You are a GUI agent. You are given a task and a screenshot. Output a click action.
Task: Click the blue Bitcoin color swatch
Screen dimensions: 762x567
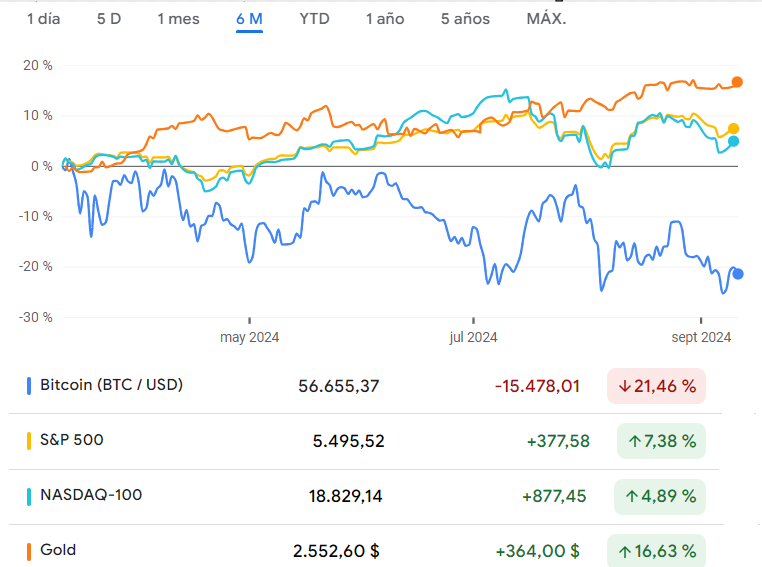28,385
